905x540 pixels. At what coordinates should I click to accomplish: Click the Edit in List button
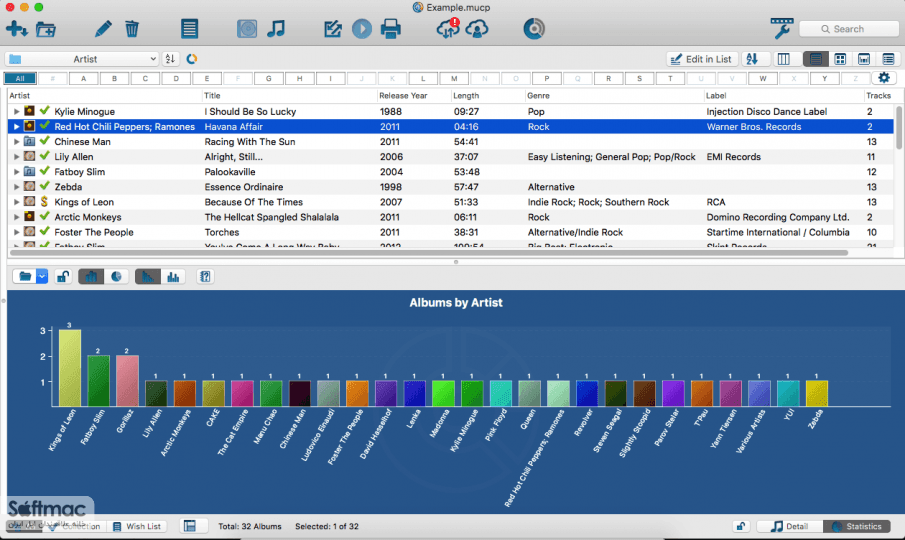click(x=702, y=59)
